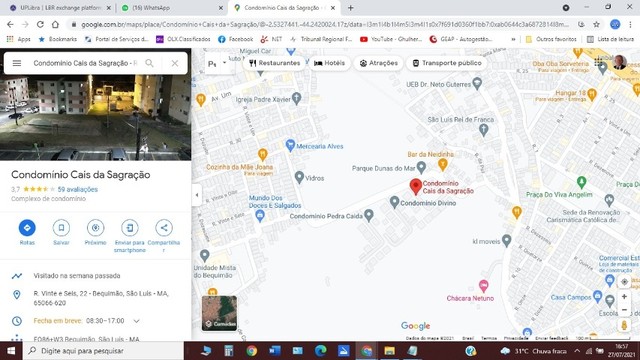Image resolution: width=640 pixels, height=360 pixels.
Task: Zoom in the map with plus
Action: click(x=624, y=297)
